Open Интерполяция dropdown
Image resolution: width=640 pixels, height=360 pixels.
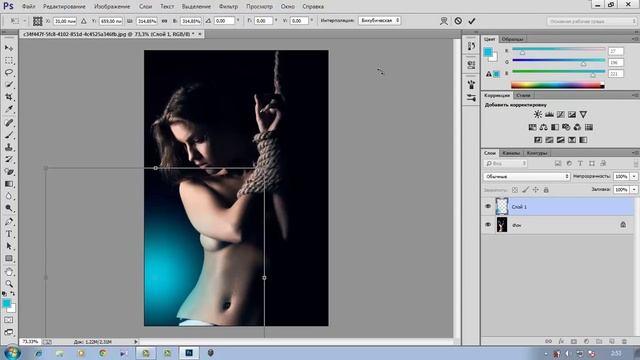379,20
